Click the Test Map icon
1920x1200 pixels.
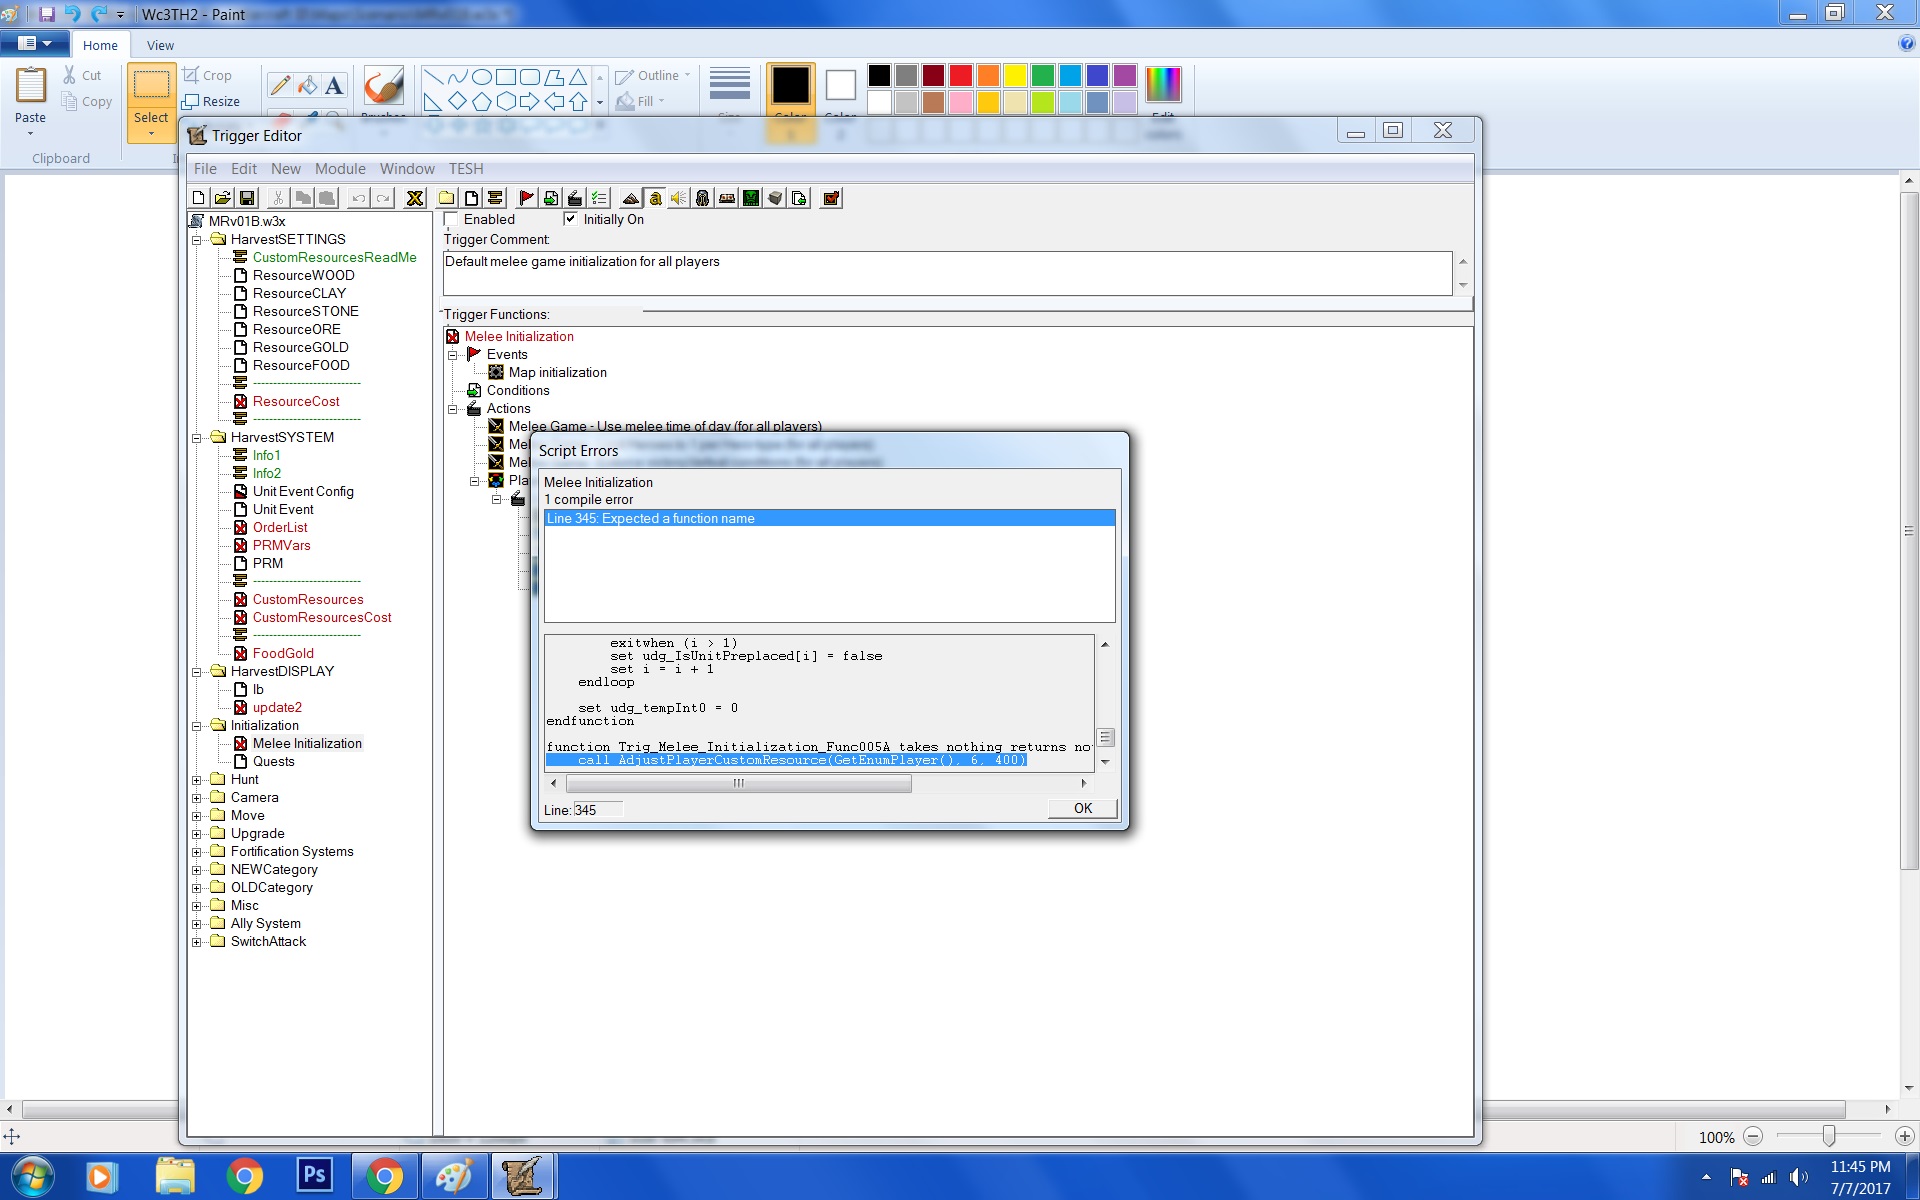(x=831, y=198)
